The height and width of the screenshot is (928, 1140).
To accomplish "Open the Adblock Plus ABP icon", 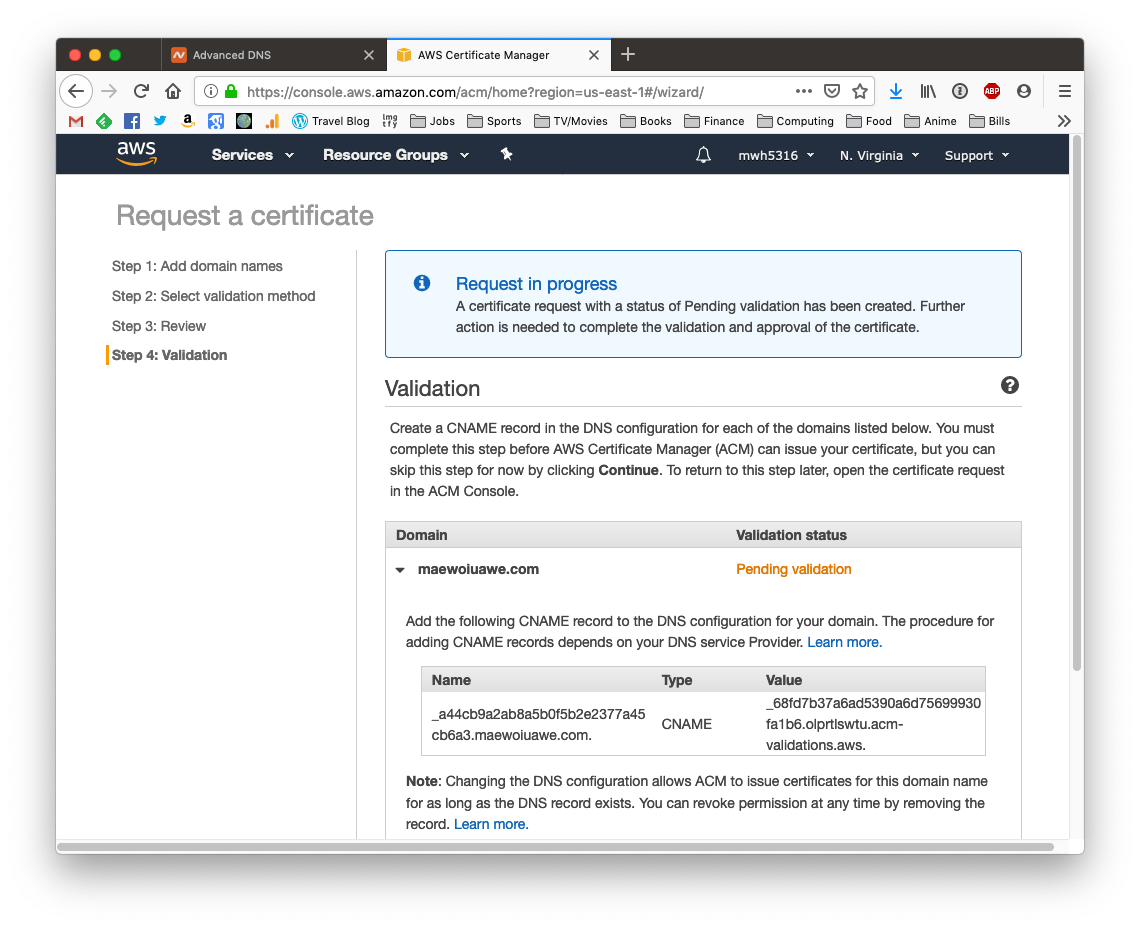I will coord(992,91).
